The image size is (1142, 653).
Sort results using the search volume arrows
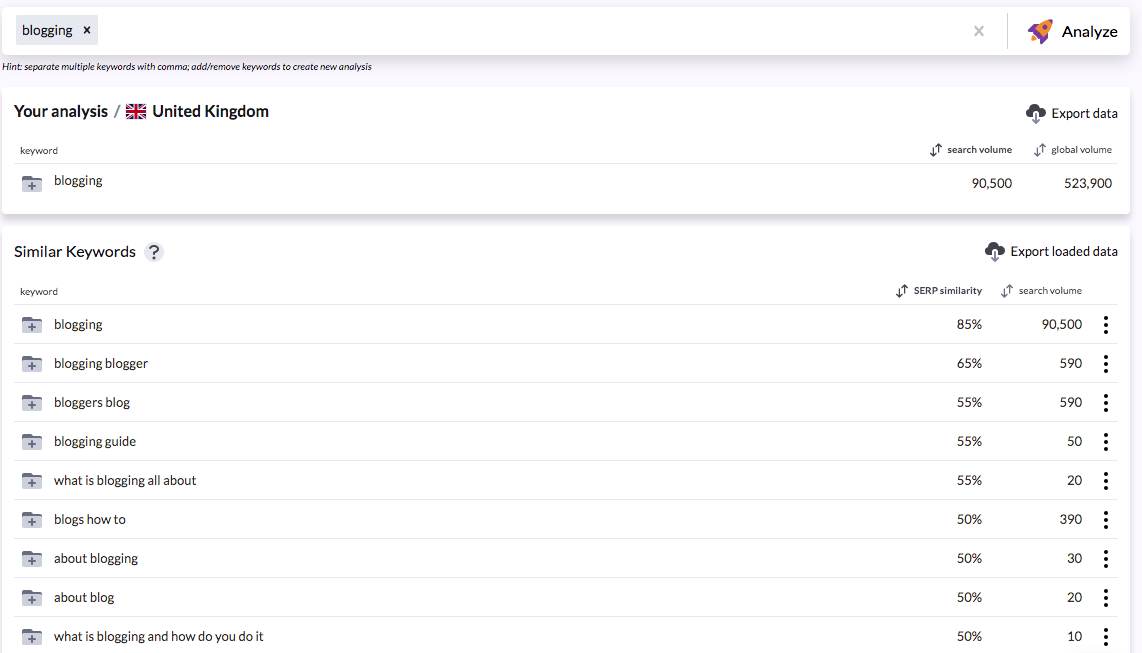(934, 149)
